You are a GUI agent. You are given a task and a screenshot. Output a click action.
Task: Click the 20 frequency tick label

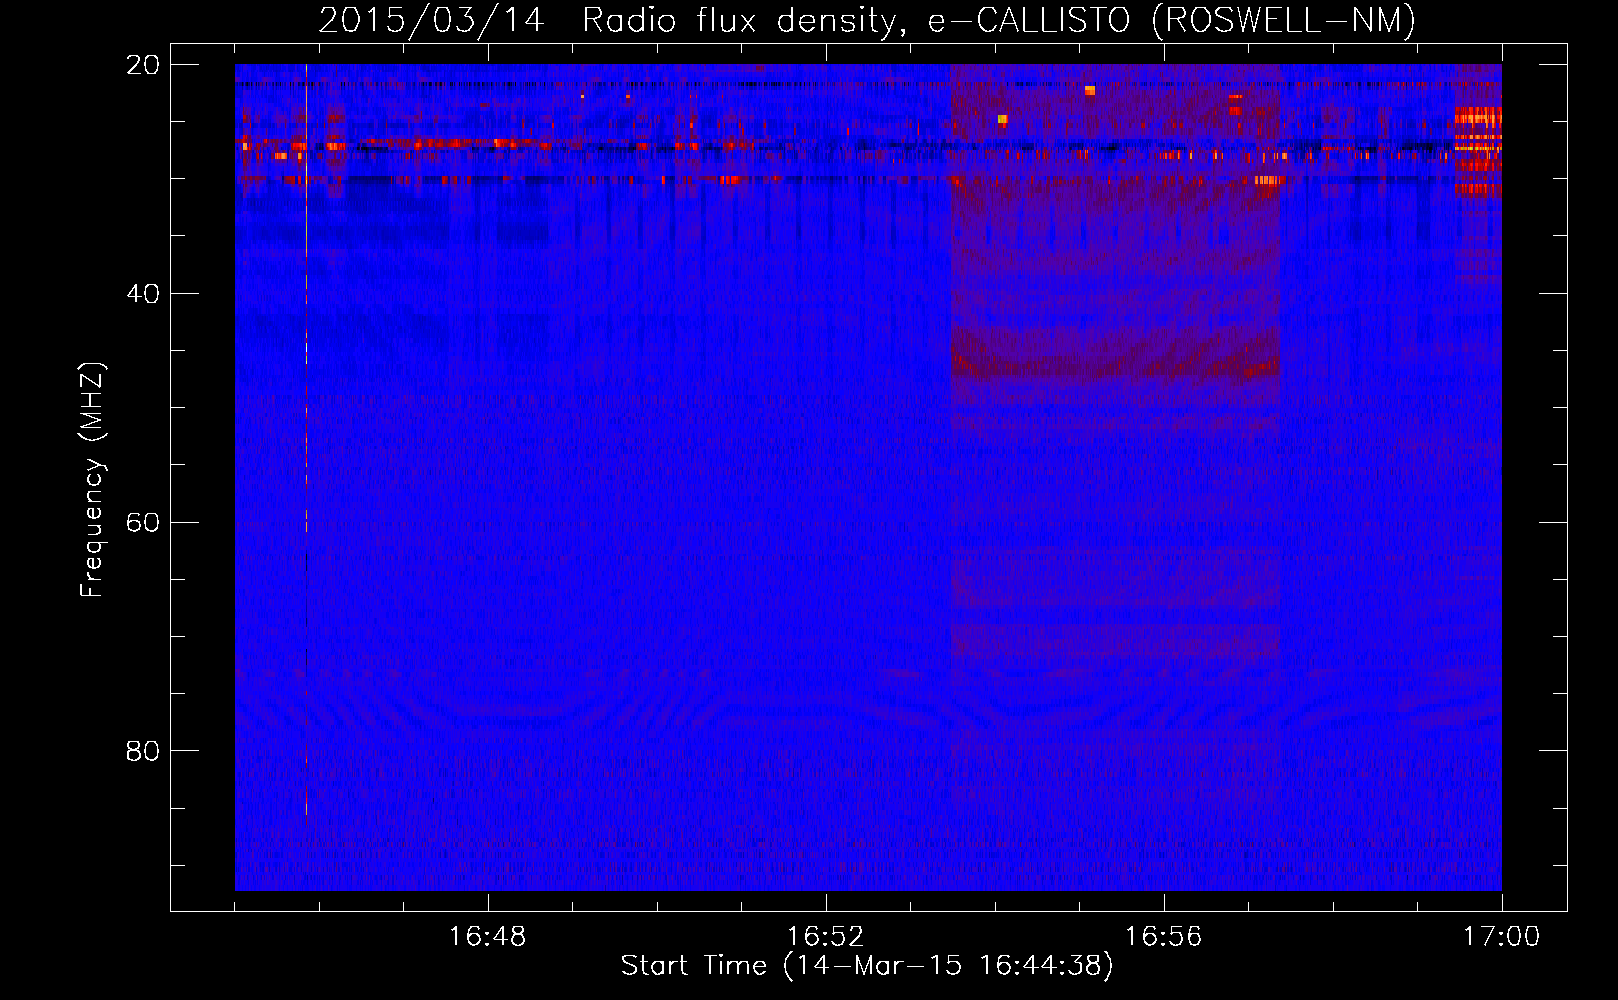click(x=143, y=65)
